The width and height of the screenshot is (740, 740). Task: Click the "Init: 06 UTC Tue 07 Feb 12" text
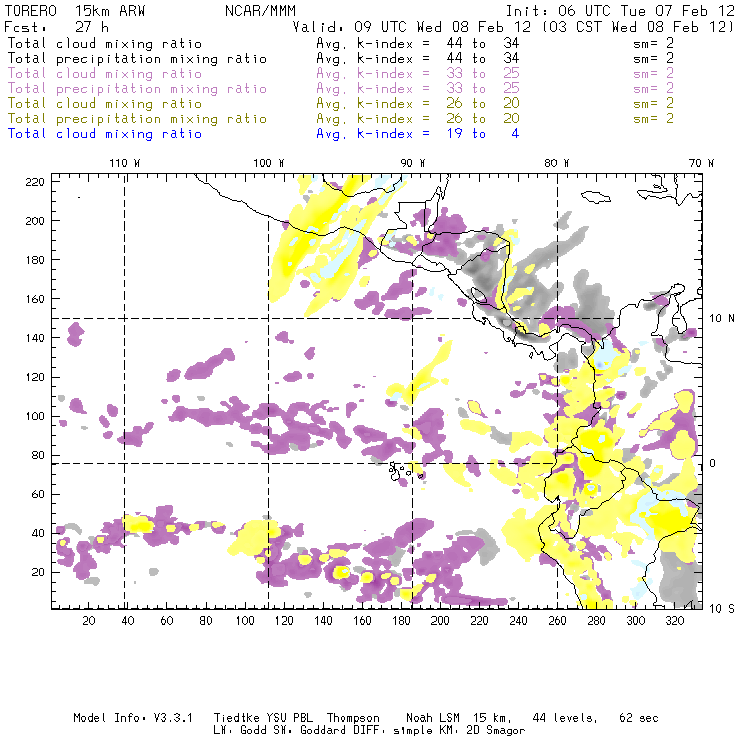(620, 11)
